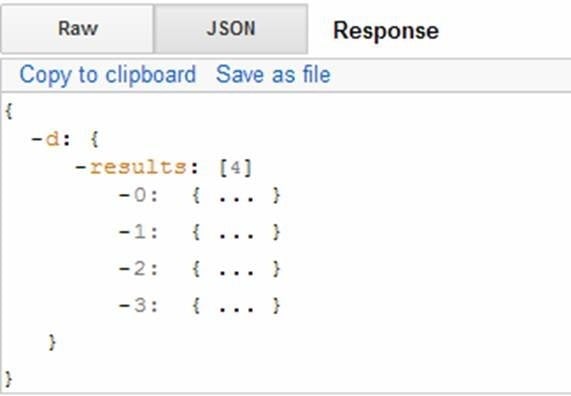This screenshot has height=396, width=571.
Task: Click the [4] array count indicator
Action: [236, 168]
